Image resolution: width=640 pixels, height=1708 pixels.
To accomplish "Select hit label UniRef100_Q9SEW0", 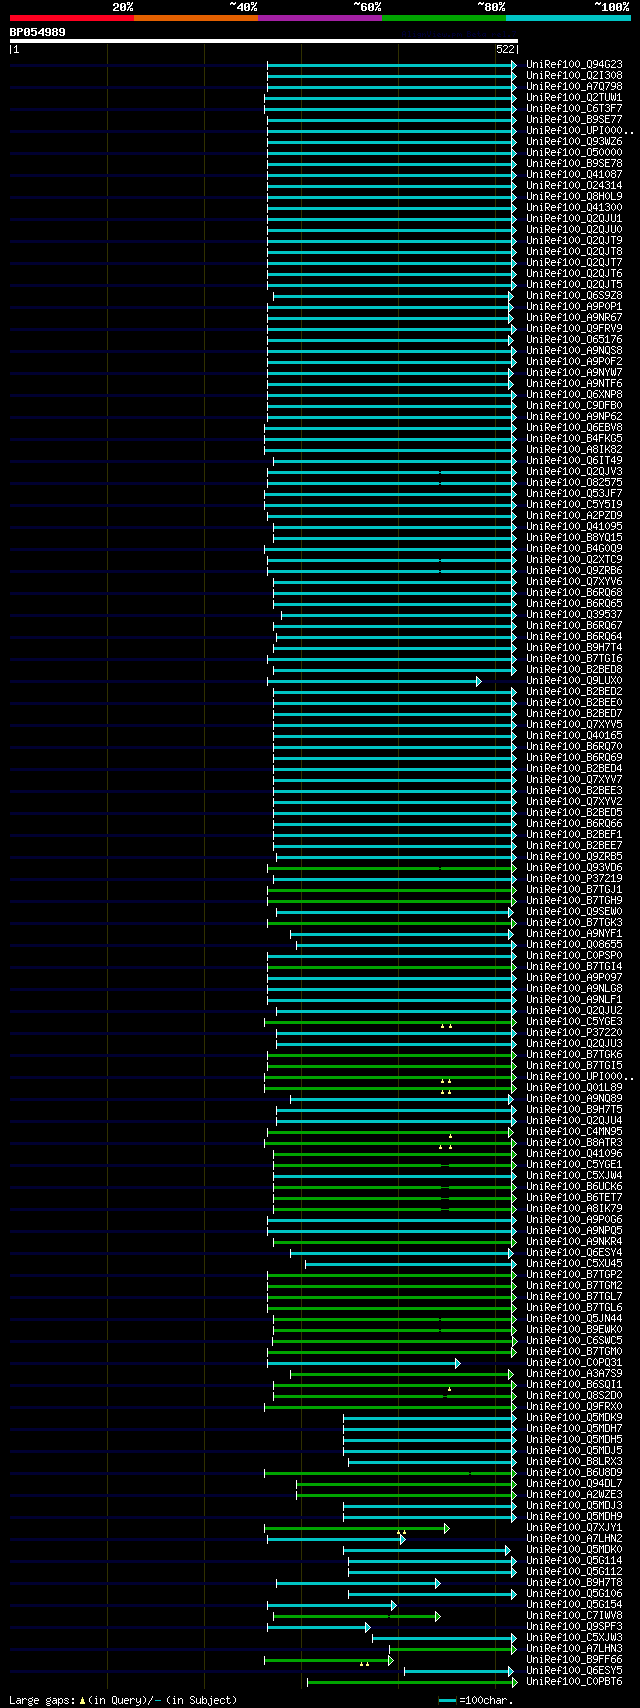I will click(x=574, y=912).
